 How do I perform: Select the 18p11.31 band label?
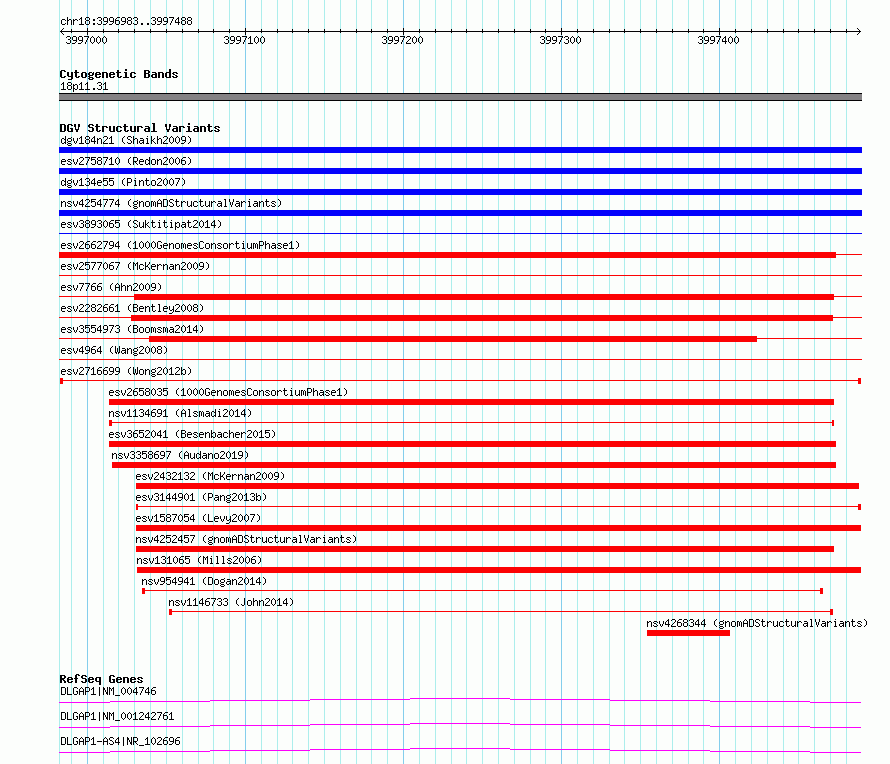(84, 86)
